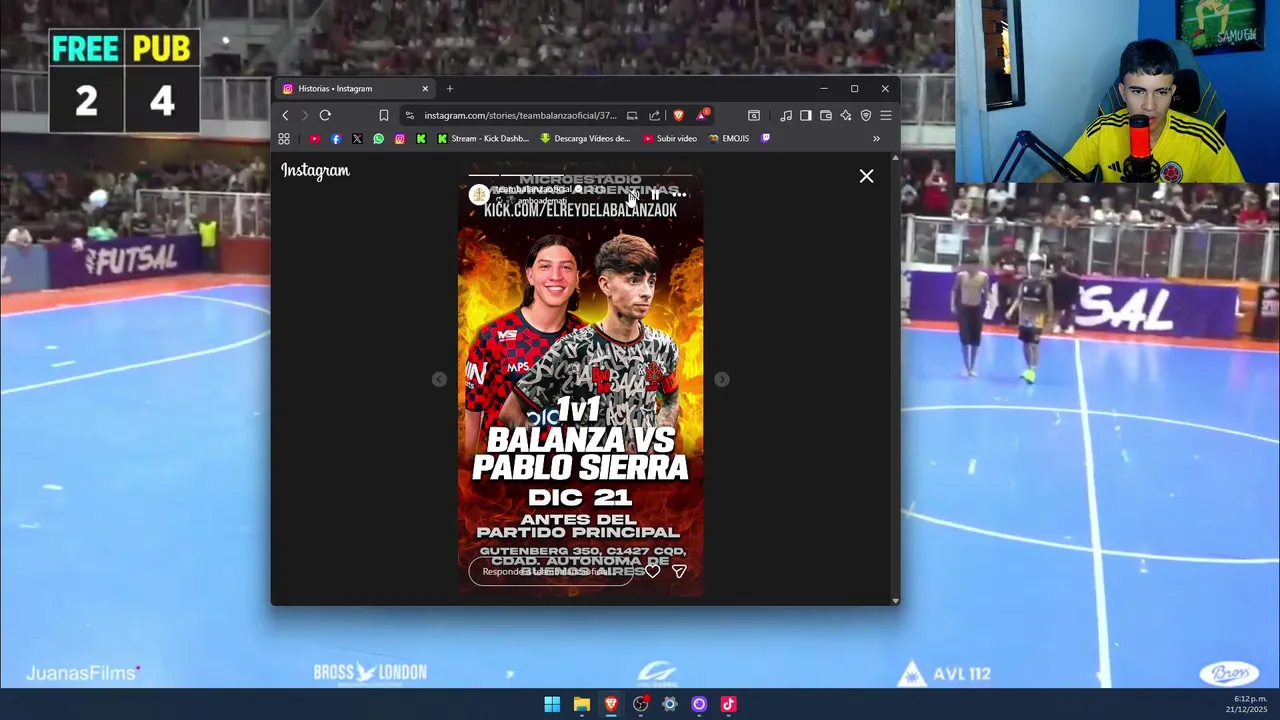Open the Kick icon bookmark
1280x720 pixels.
tap(421, 139)
